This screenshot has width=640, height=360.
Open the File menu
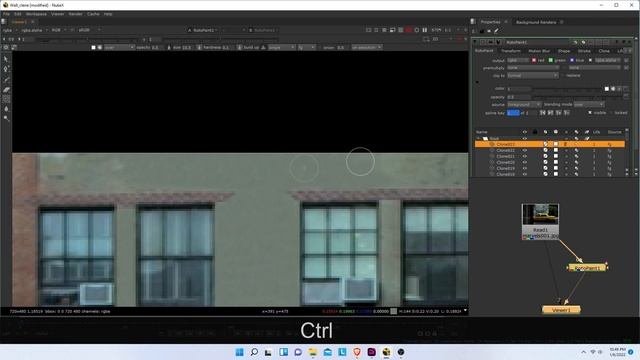coord(6,14)
